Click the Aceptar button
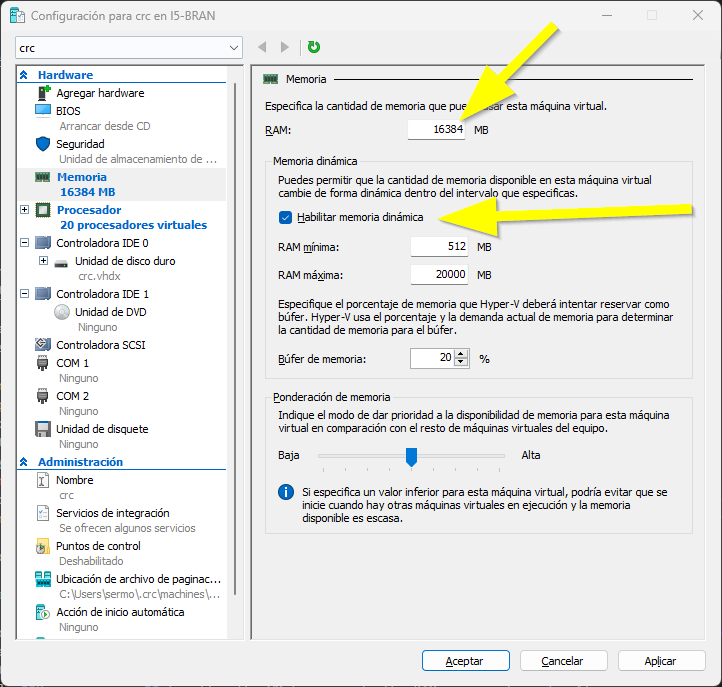The width and height of the screenshot is (722, 687). pos(465,661)
